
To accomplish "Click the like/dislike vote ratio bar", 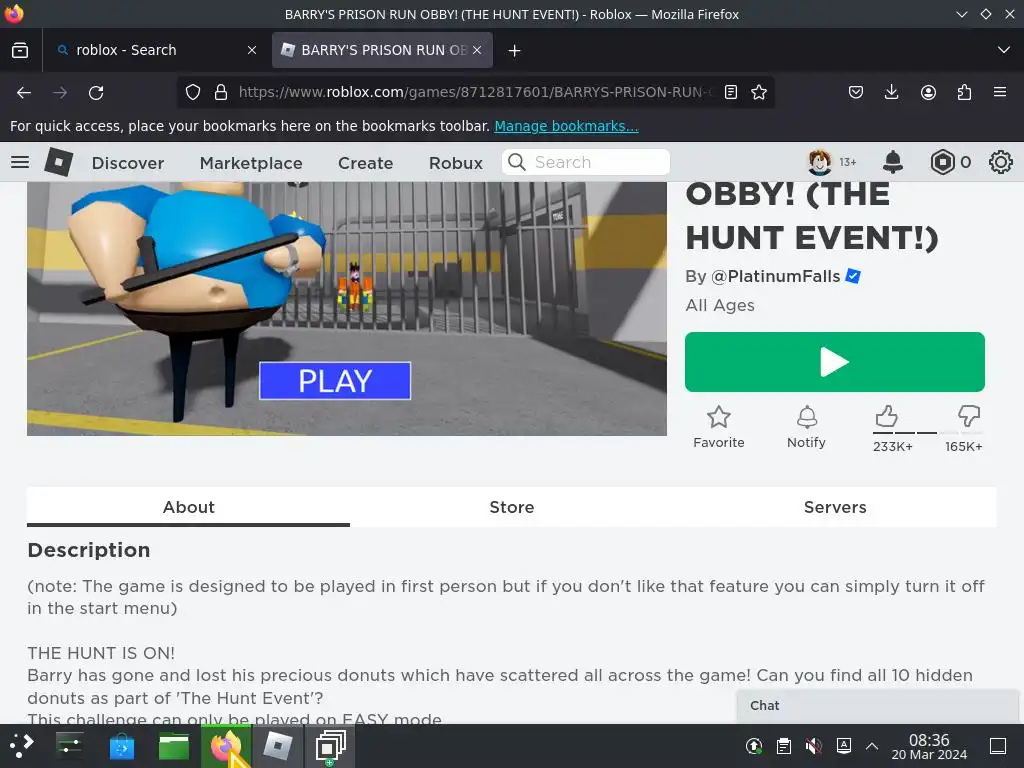I will (x=927, y=432).
